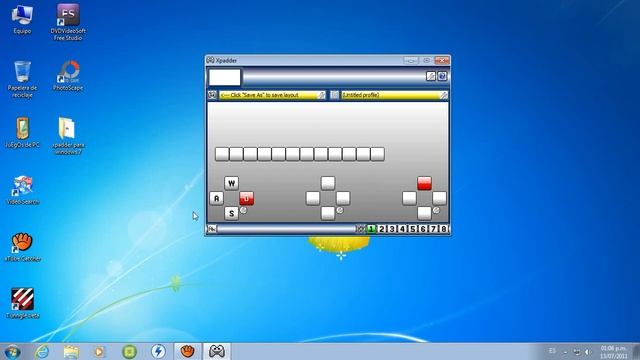Click the ES language indicator in tray
640x360 pixels.
552,351
